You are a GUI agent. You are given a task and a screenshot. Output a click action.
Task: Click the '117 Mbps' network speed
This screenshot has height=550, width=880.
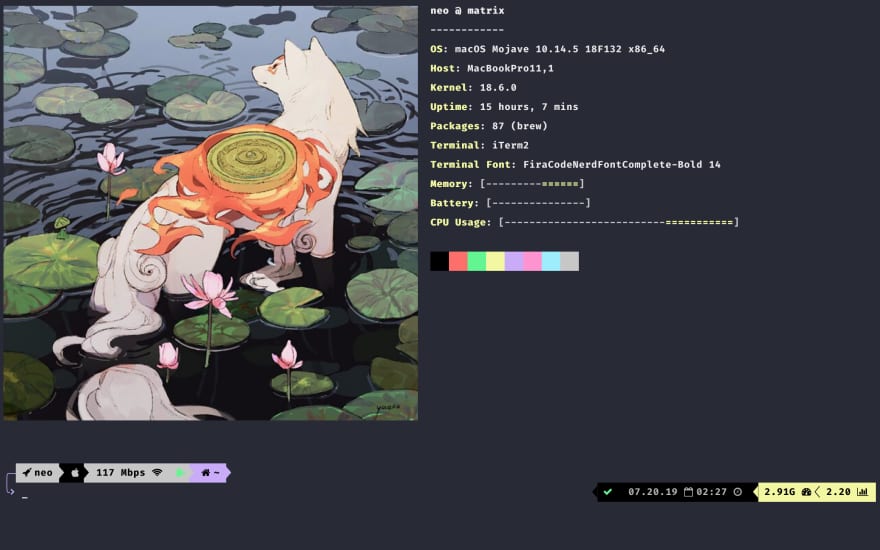click(x=121, y=473)
